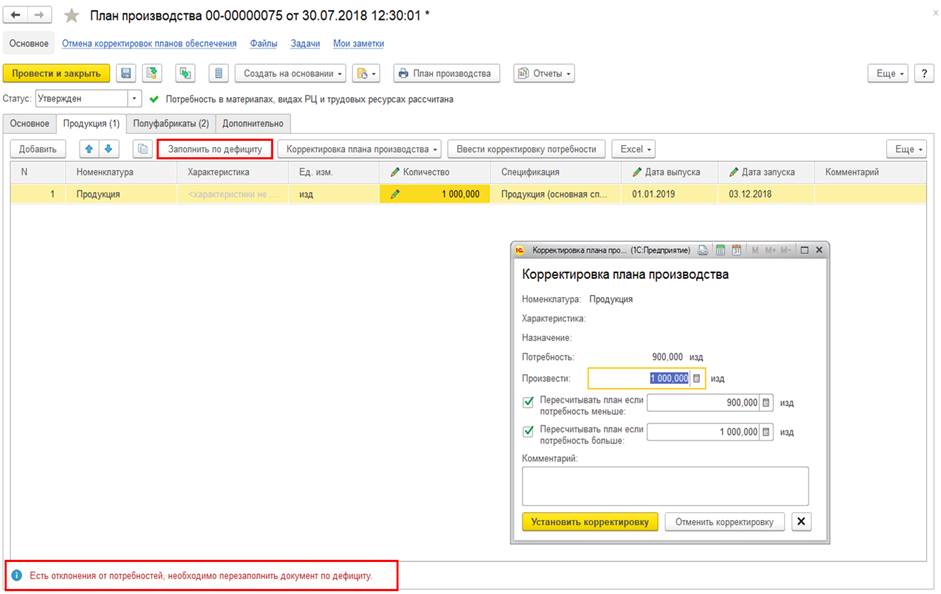Open the Статус dropdown list

pos(135,98)
